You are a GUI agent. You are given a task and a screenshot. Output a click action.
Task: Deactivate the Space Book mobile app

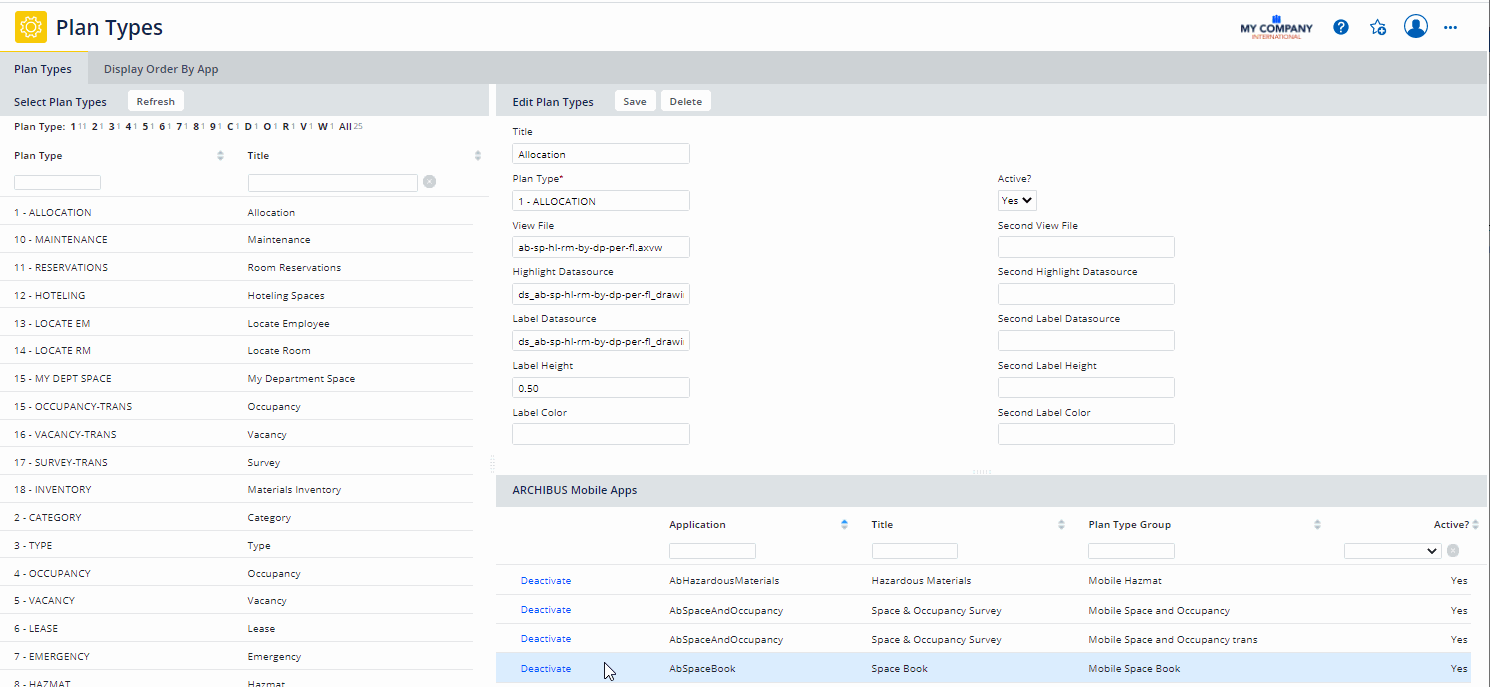[546, 669]
